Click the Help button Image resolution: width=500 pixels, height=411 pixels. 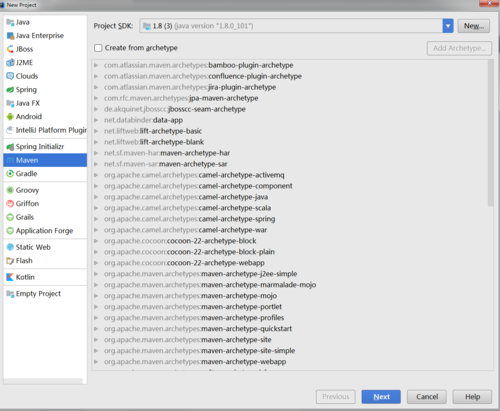click(472, 397)
